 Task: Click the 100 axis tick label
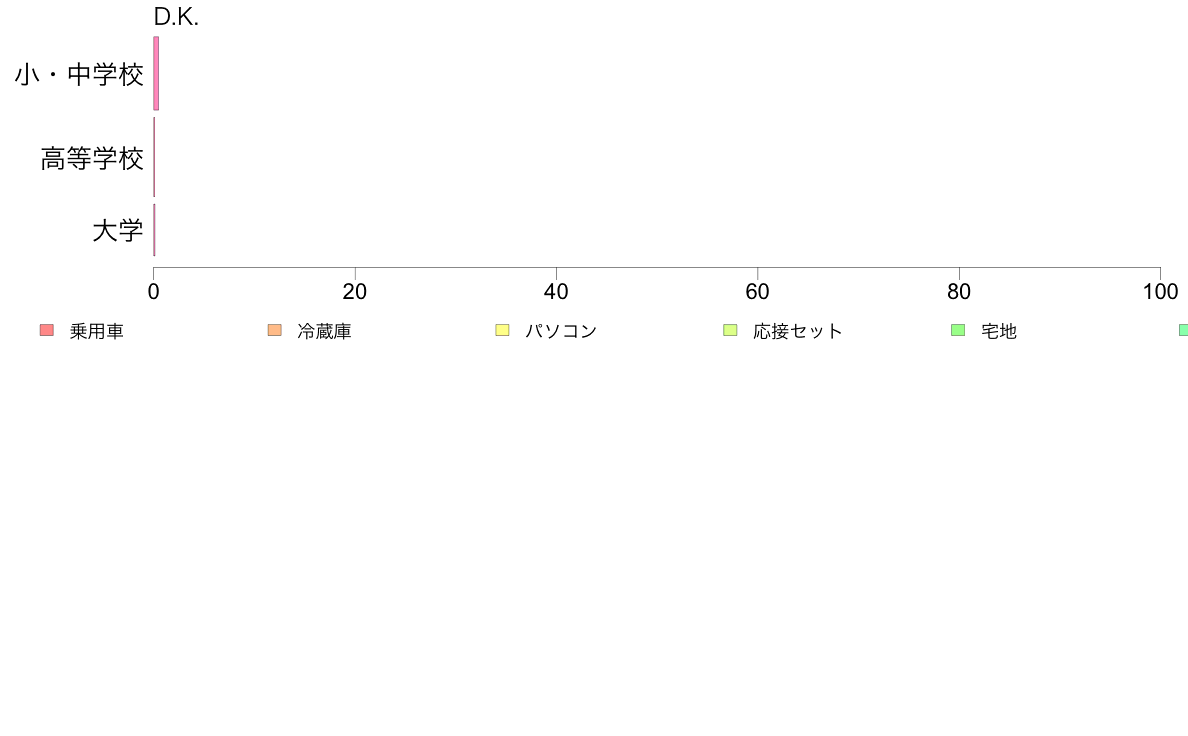coord(1160,292)
